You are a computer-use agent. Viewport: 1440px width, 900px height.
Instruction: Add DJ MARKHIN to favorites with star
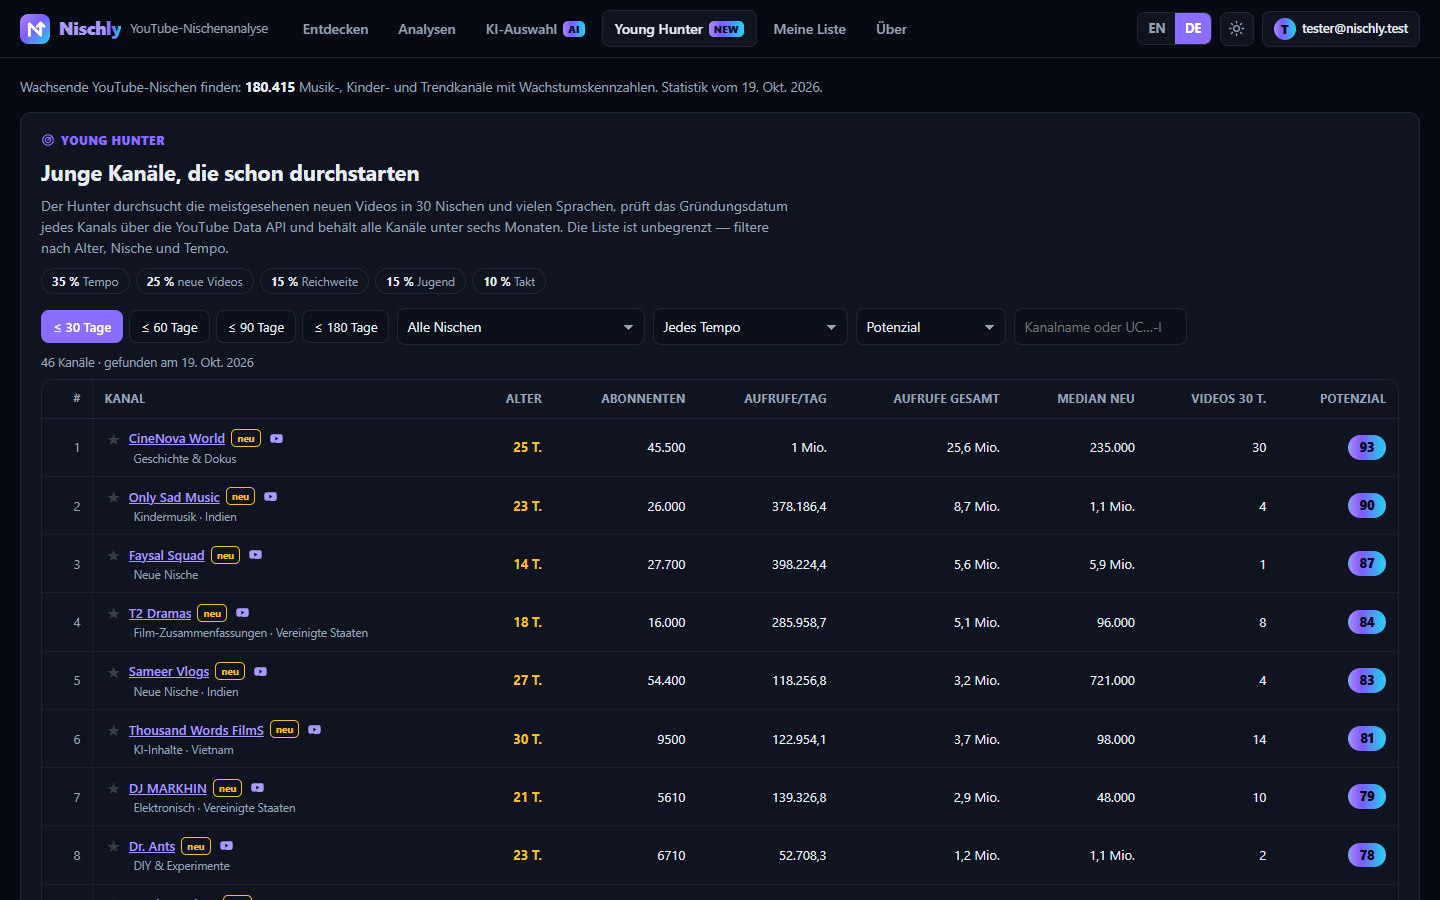click(x=114, y=788)
